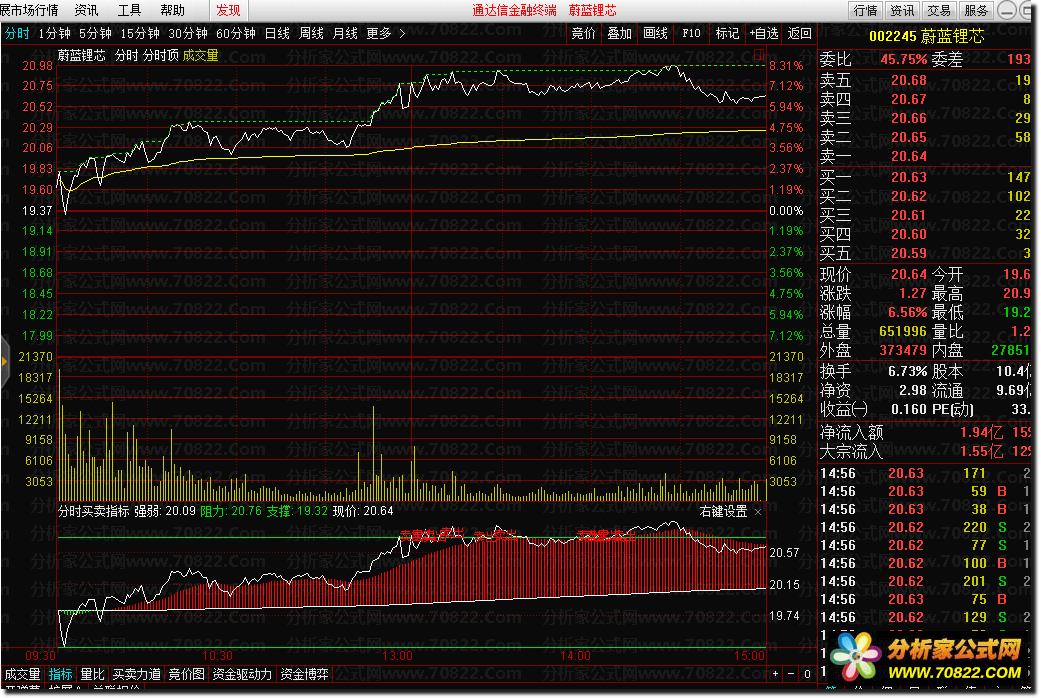Expand the left side panel arrow handle
The width and height of the screenshot is (1041, 698).
click(4, 362)
